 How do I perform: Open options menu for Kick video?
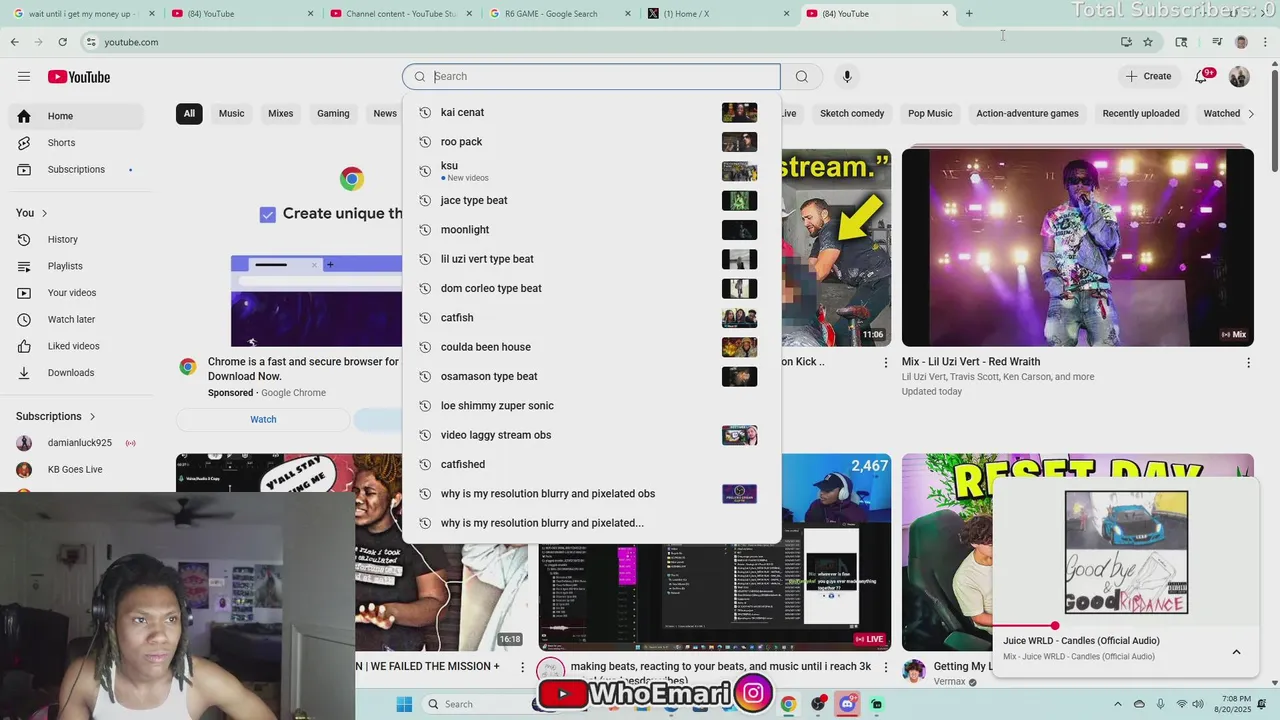pos(885,363)
